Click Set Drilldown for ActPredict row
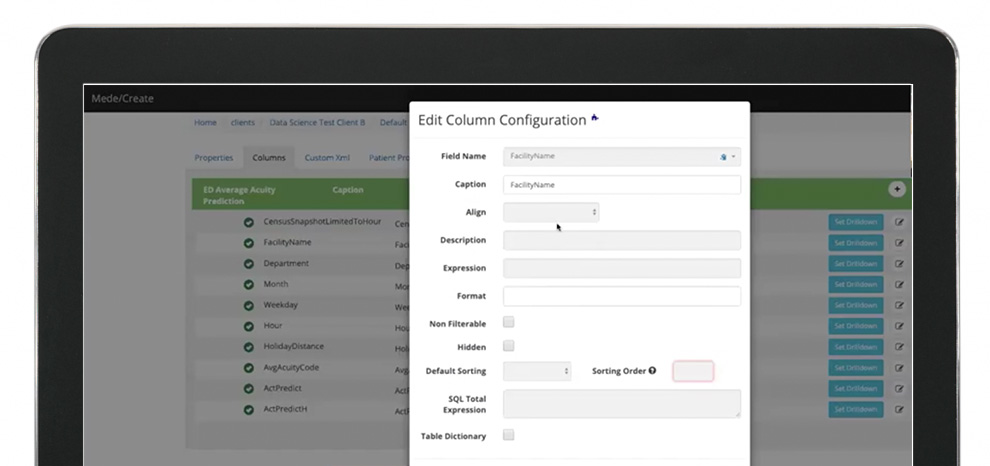990x466 pixels. [856, 389]
